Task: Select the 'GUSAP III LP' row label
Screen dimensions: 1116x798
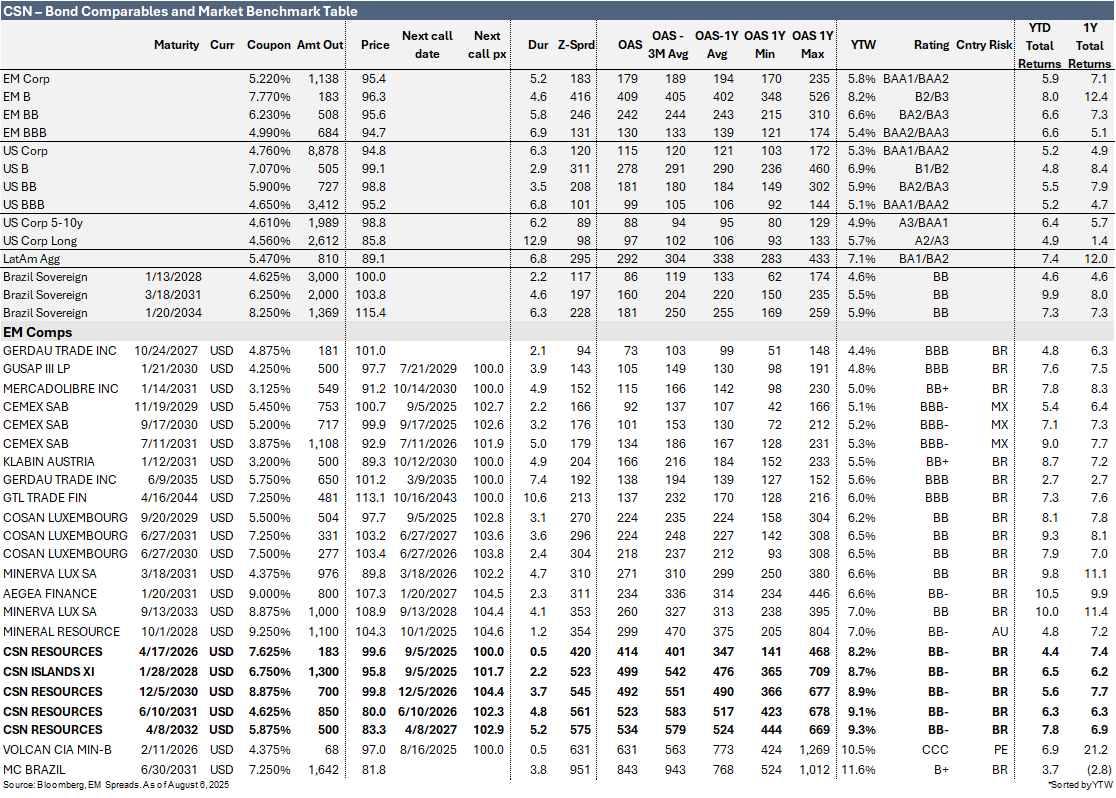Action: point(36,369)
